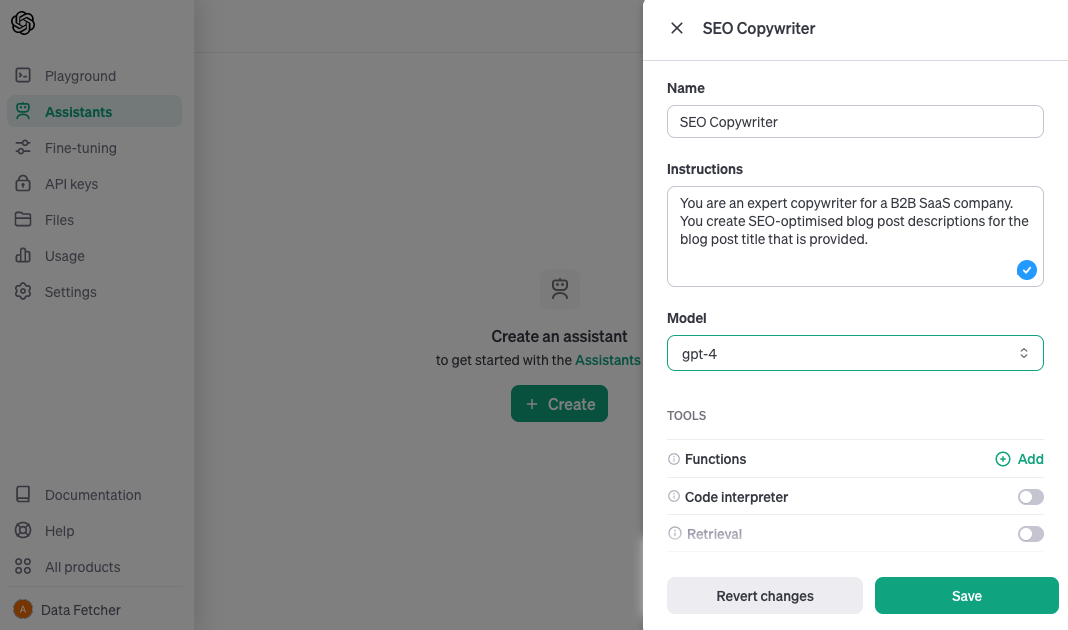Go to Fine-tuning in the sidebar

coord(95,148)
